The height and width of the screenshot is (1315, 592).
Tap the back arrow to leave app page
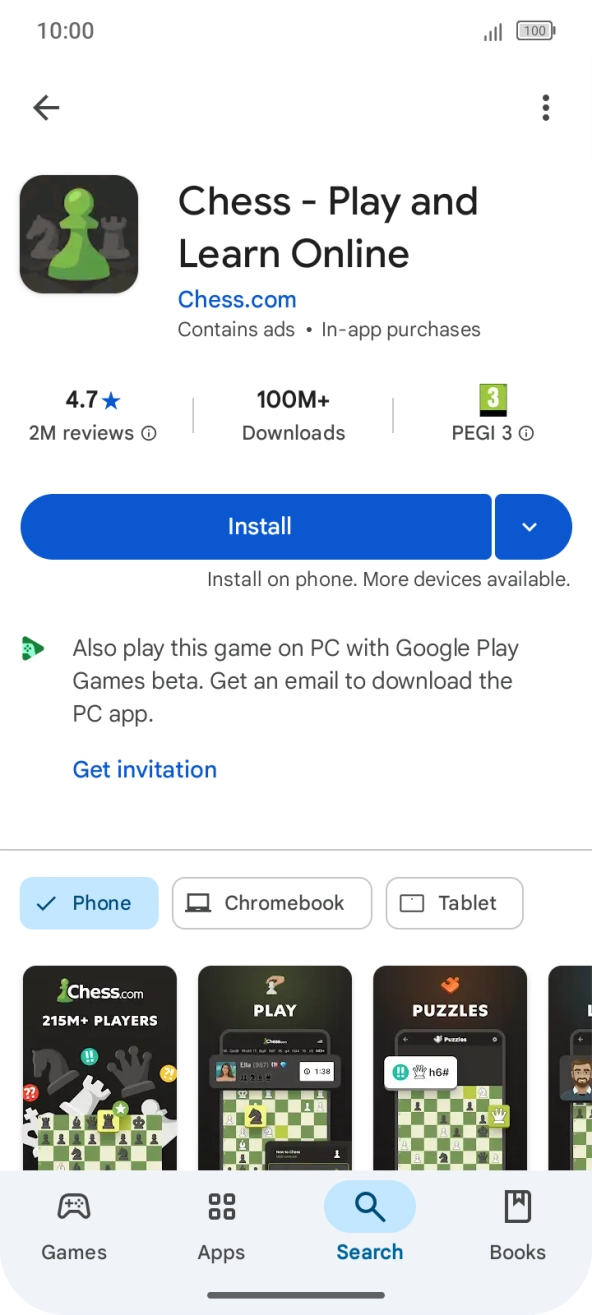(x=46, y=107)
